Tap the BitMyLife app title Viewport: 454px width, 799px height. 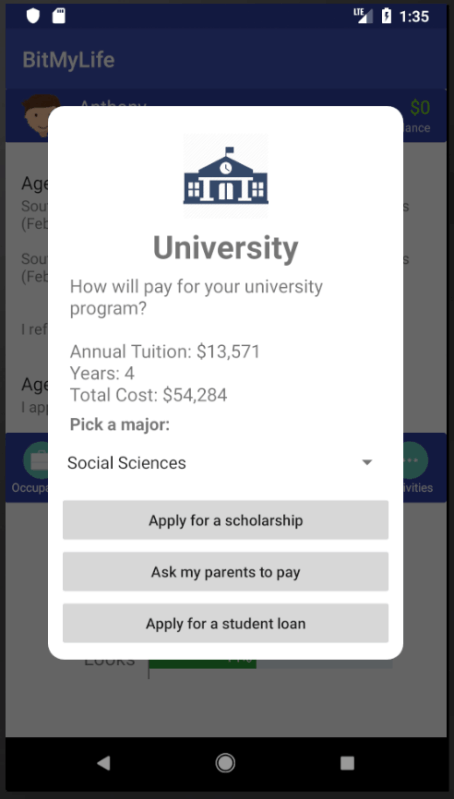click(x=68, y=60)
